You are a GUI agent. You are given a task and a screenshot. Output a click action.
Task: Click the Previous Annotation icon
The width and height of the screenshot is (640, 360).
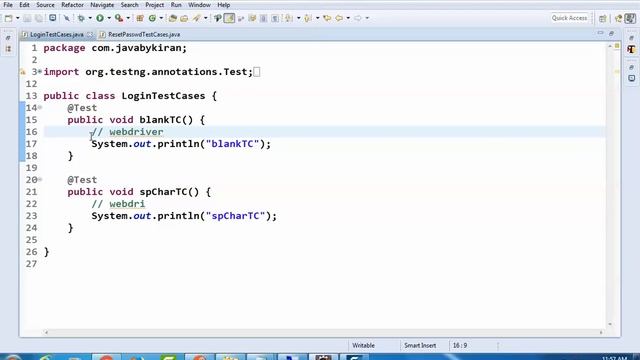(x=308, y=18)
